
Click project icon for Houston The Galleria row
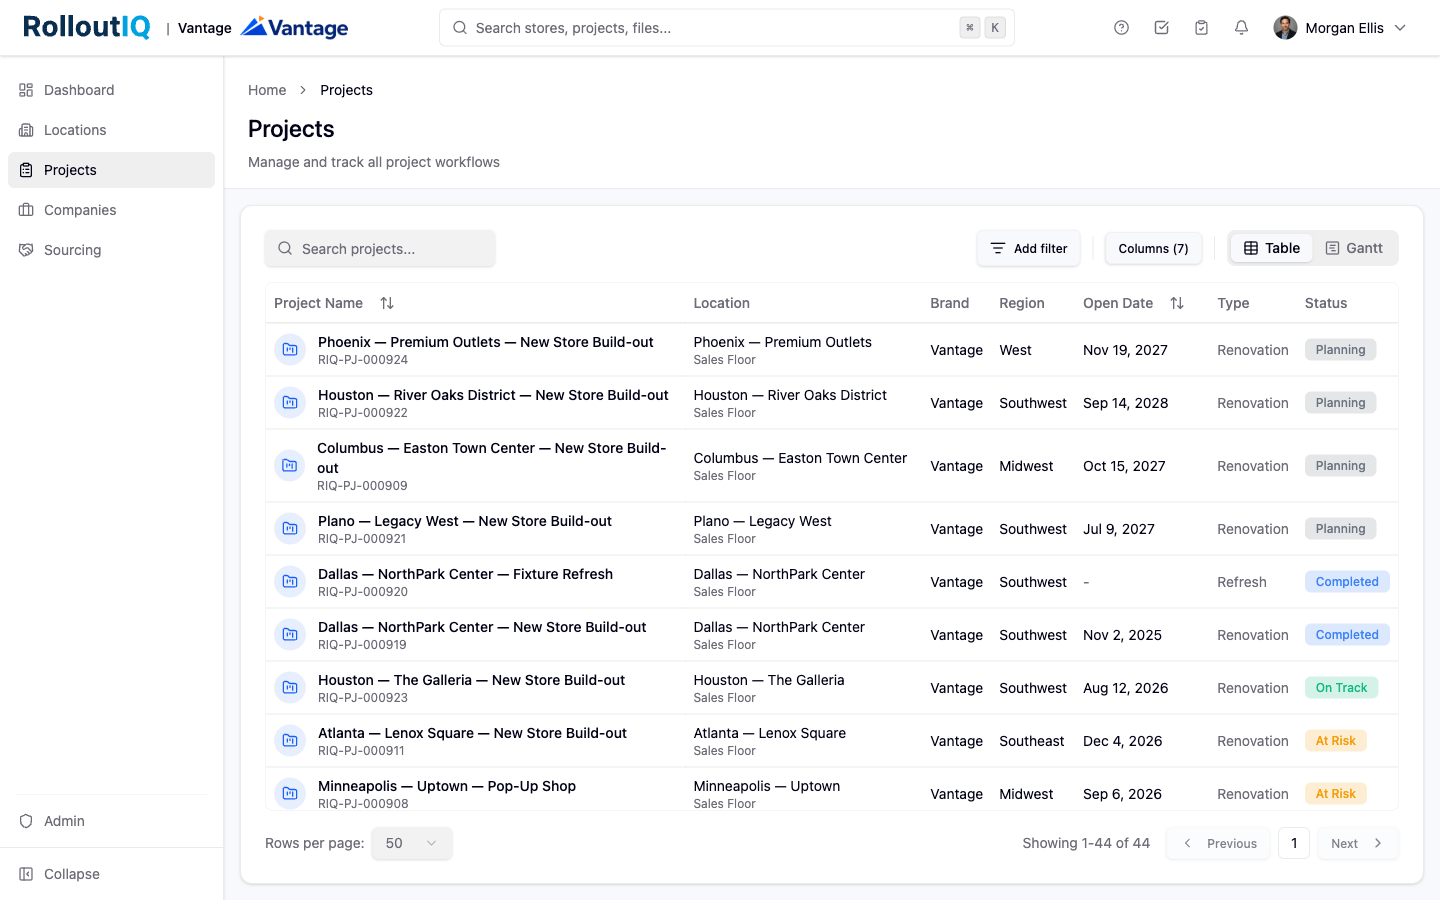290,688
